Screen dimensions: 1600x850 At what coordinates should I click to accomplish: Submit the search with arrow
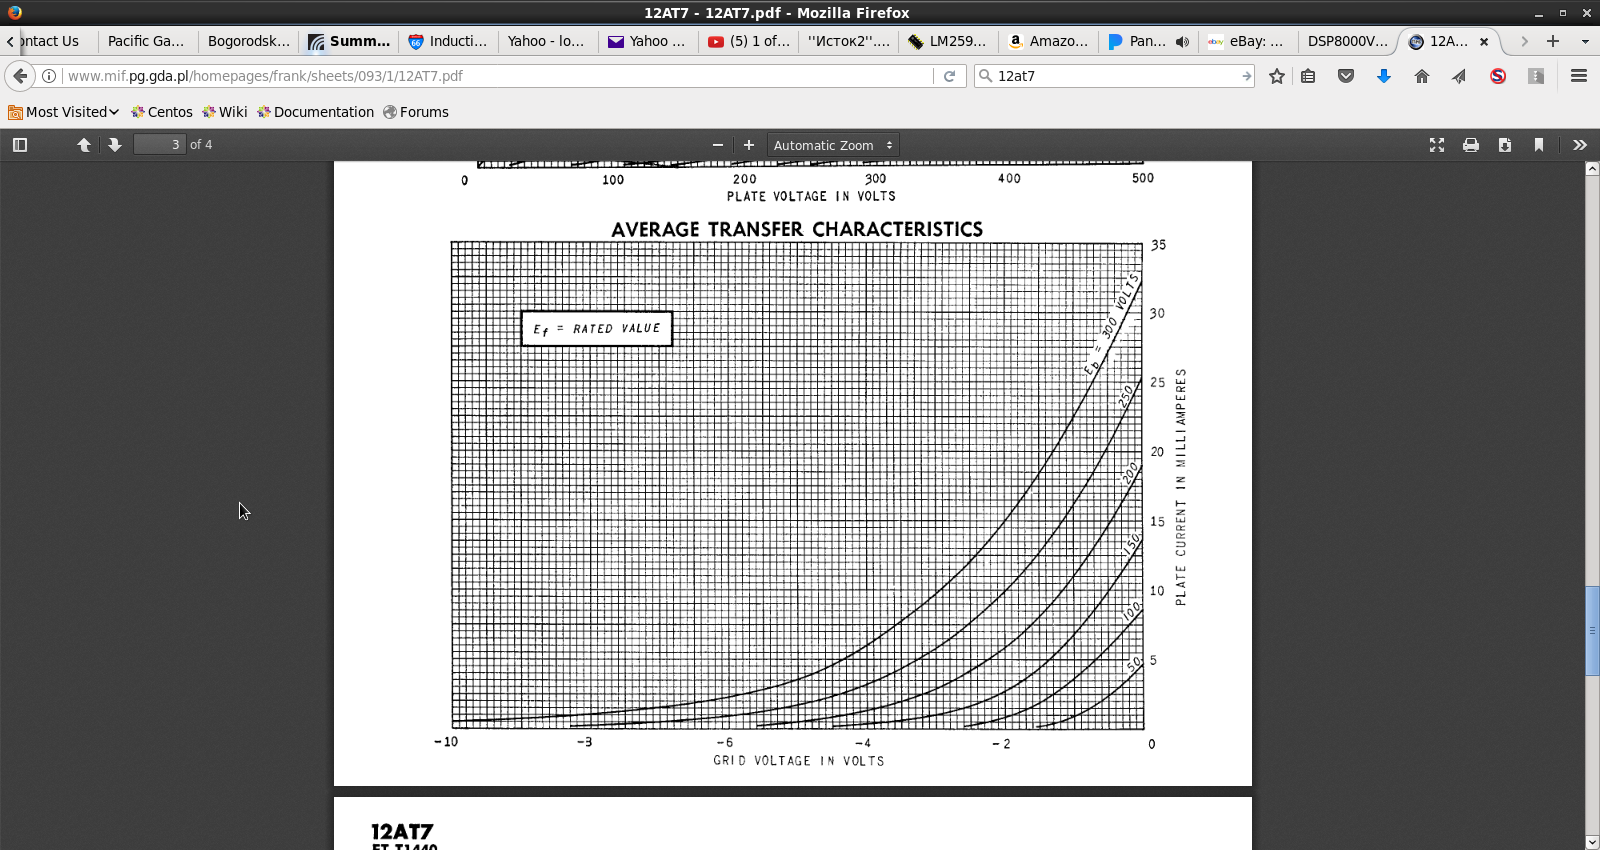pos(1246,76)
